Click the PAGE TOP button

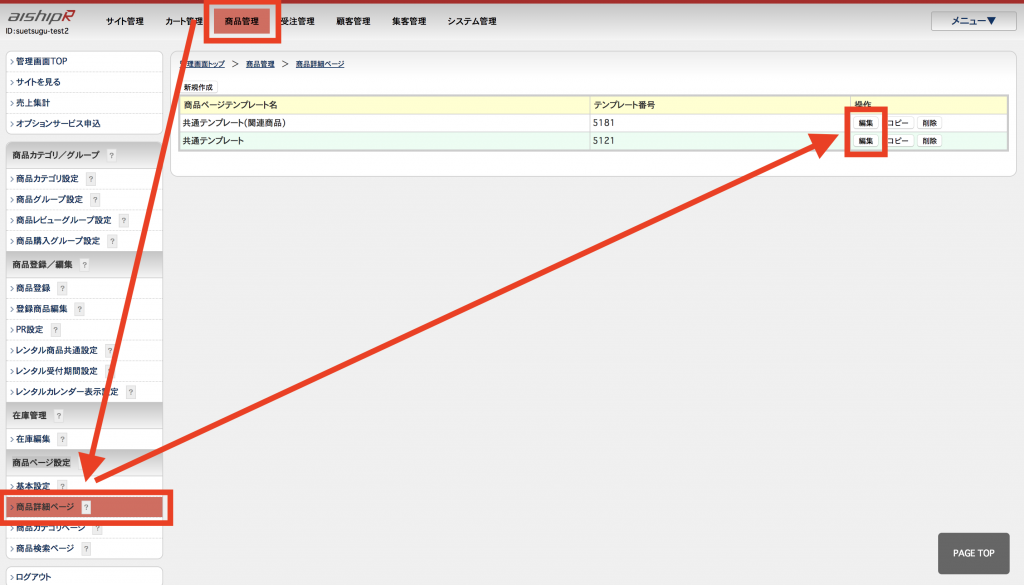[973, 553]
